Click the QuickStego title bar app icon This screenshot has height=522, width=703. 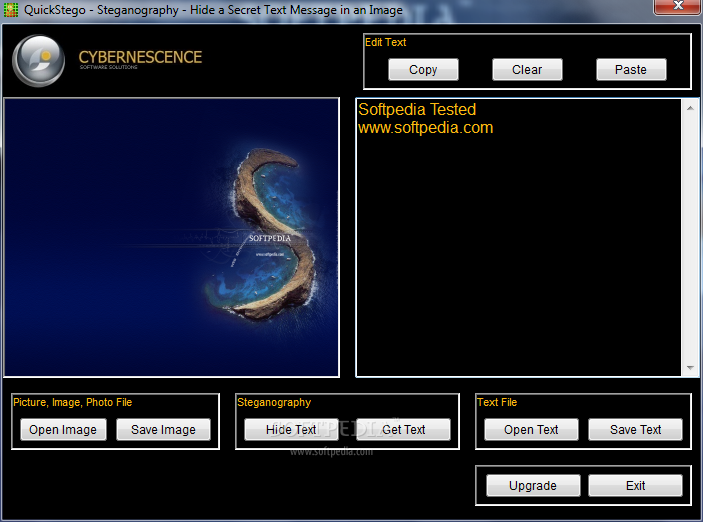[11, 9]
